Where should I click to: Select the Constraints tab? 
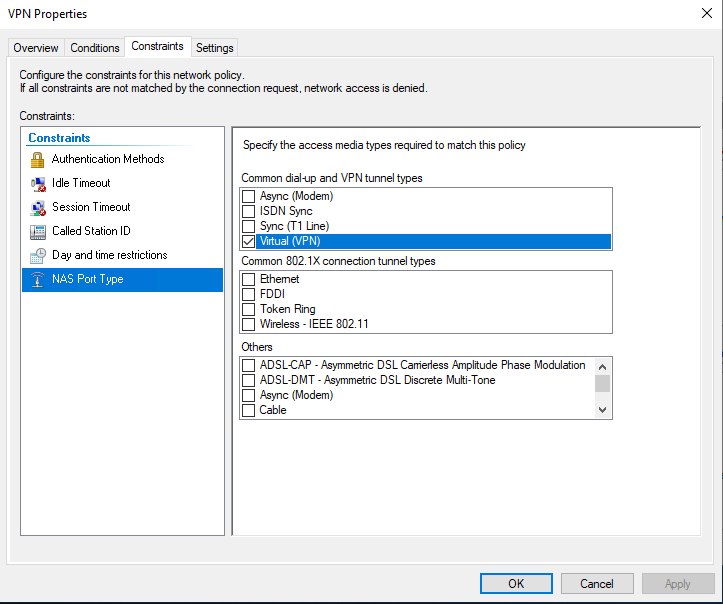(x=157, y=46)
